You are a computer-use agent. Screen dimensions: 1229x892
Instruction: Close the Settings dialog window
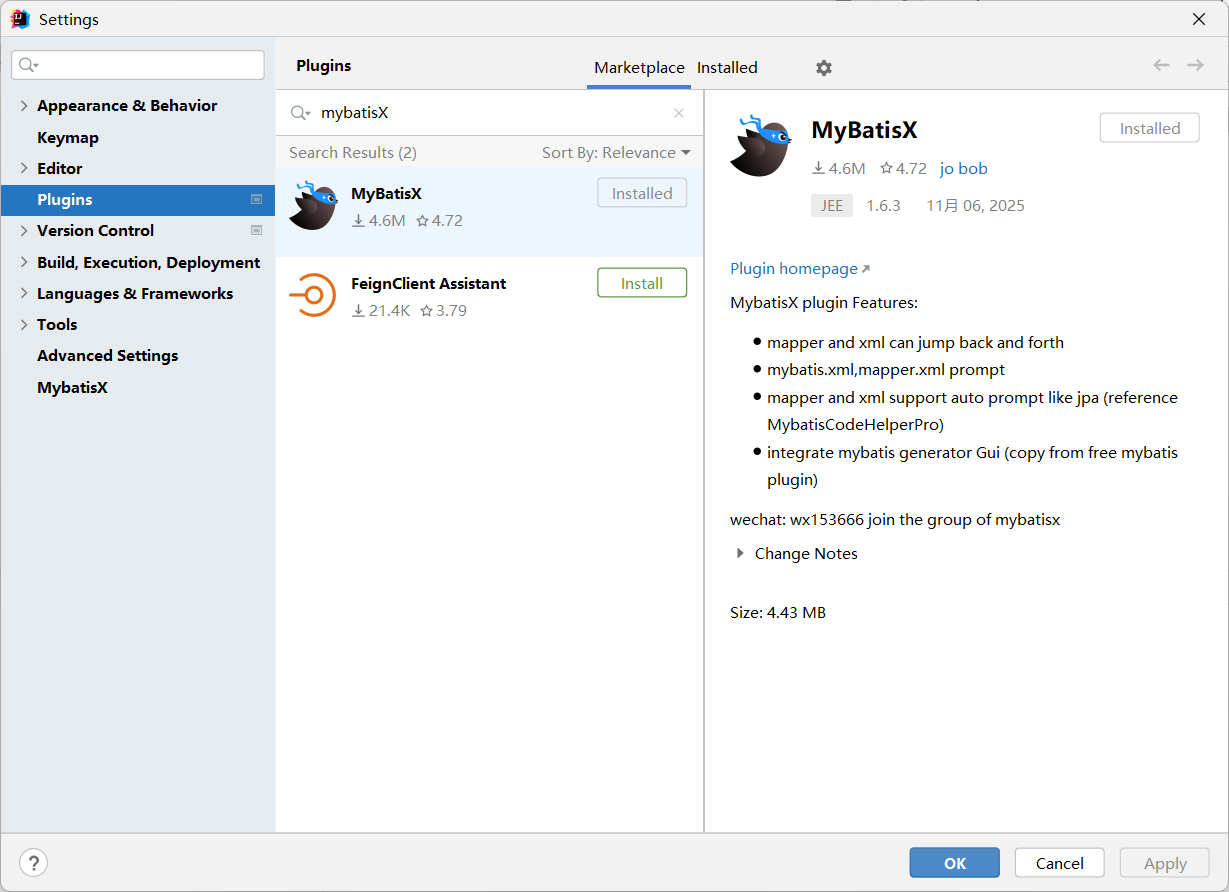coord(1198,19)
